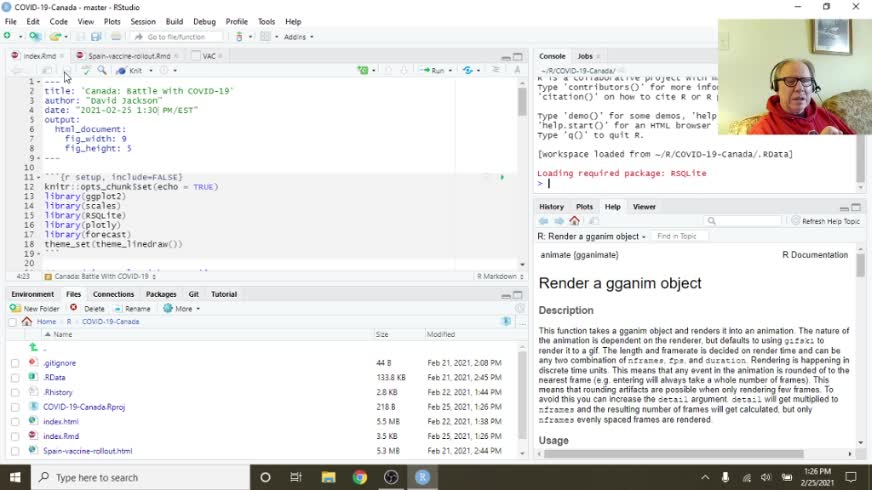Viewport: 872px width, 490px height.
Task: Print the current file
Action: click(116, 37)
